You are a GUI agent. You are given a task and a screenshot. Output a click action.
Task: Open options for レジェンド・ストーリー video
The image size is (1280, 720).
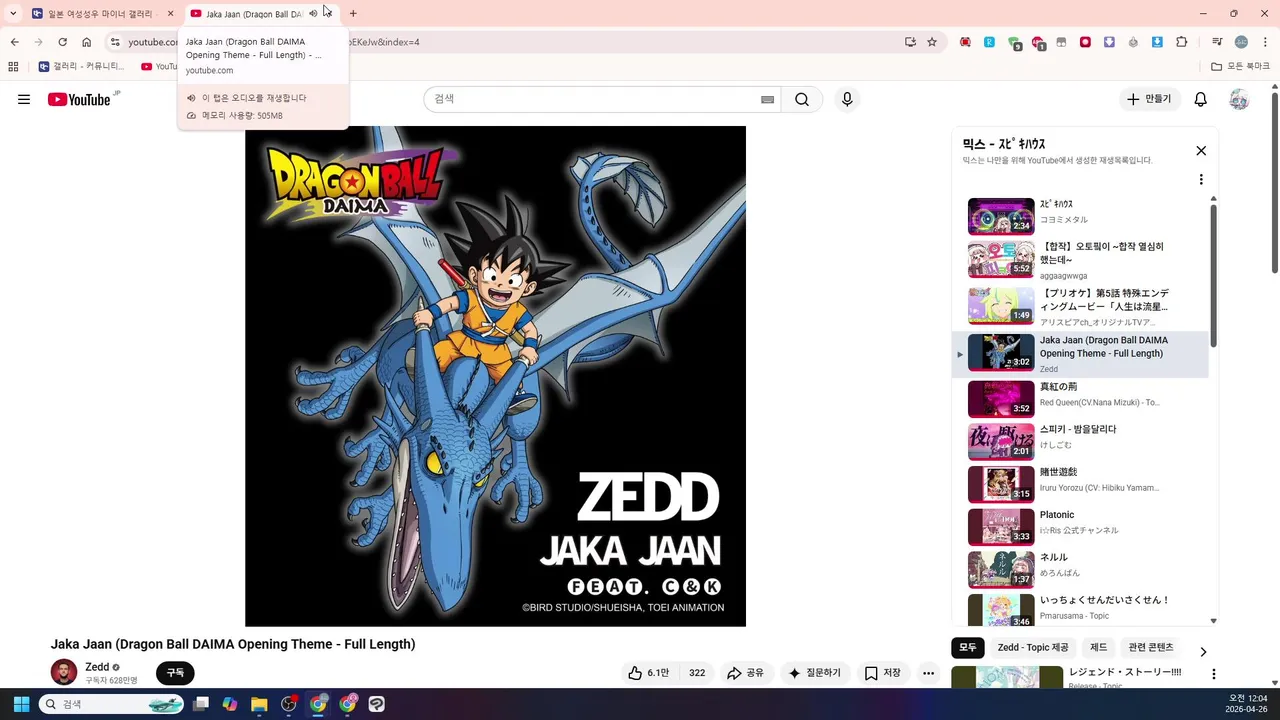[x=1214, y=675]
